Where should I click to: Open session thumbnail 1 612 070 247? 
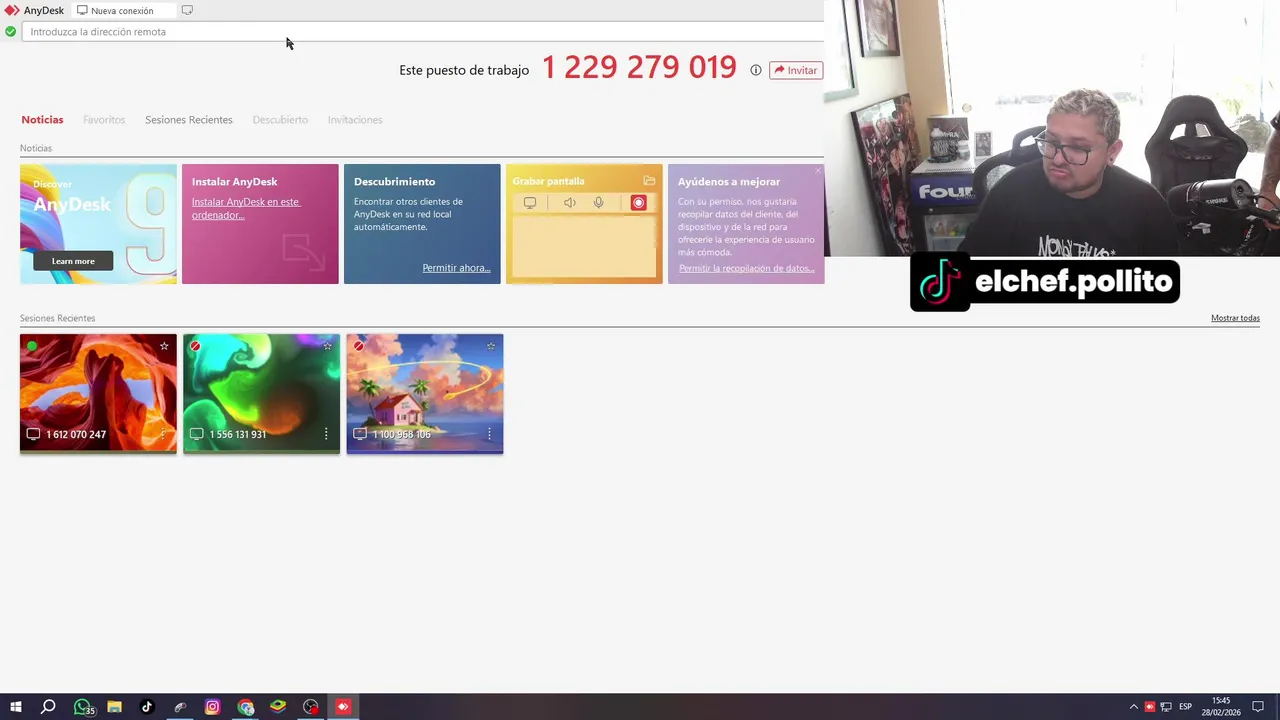pos(98,393)
